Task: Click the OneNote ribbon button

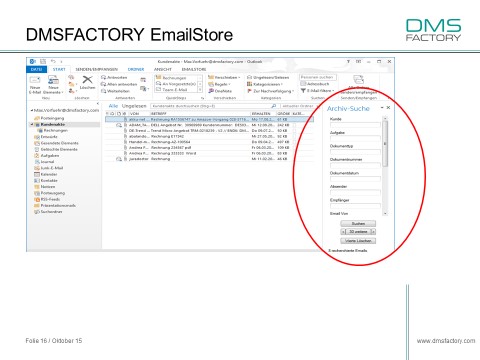Action: 220,91
